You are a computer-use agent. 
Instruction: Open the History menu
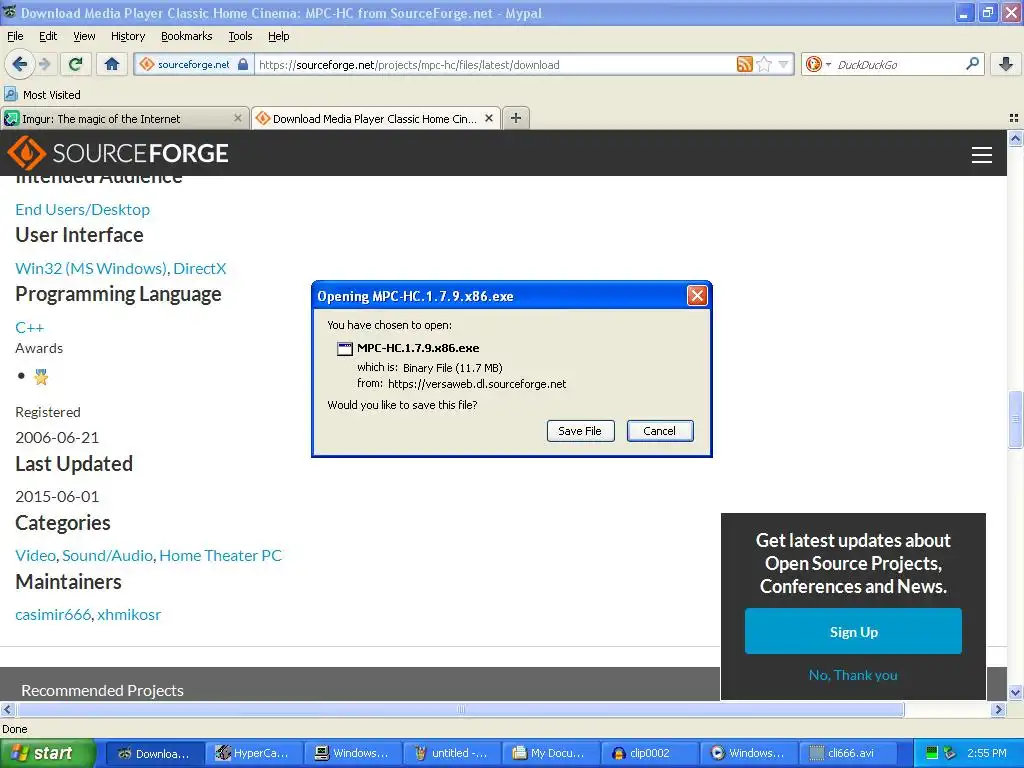pyautogui.click(x=128, y=36)
